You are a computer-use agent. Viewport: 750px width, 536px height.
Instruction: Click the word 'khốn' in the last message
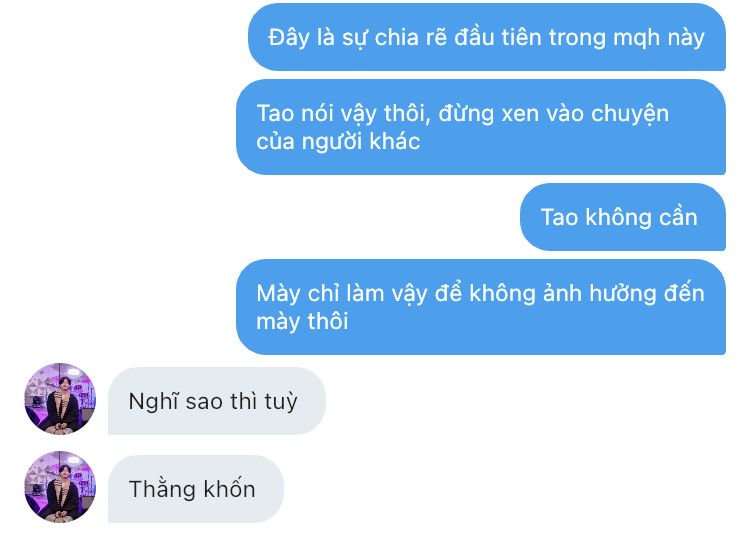click(230, 489)
